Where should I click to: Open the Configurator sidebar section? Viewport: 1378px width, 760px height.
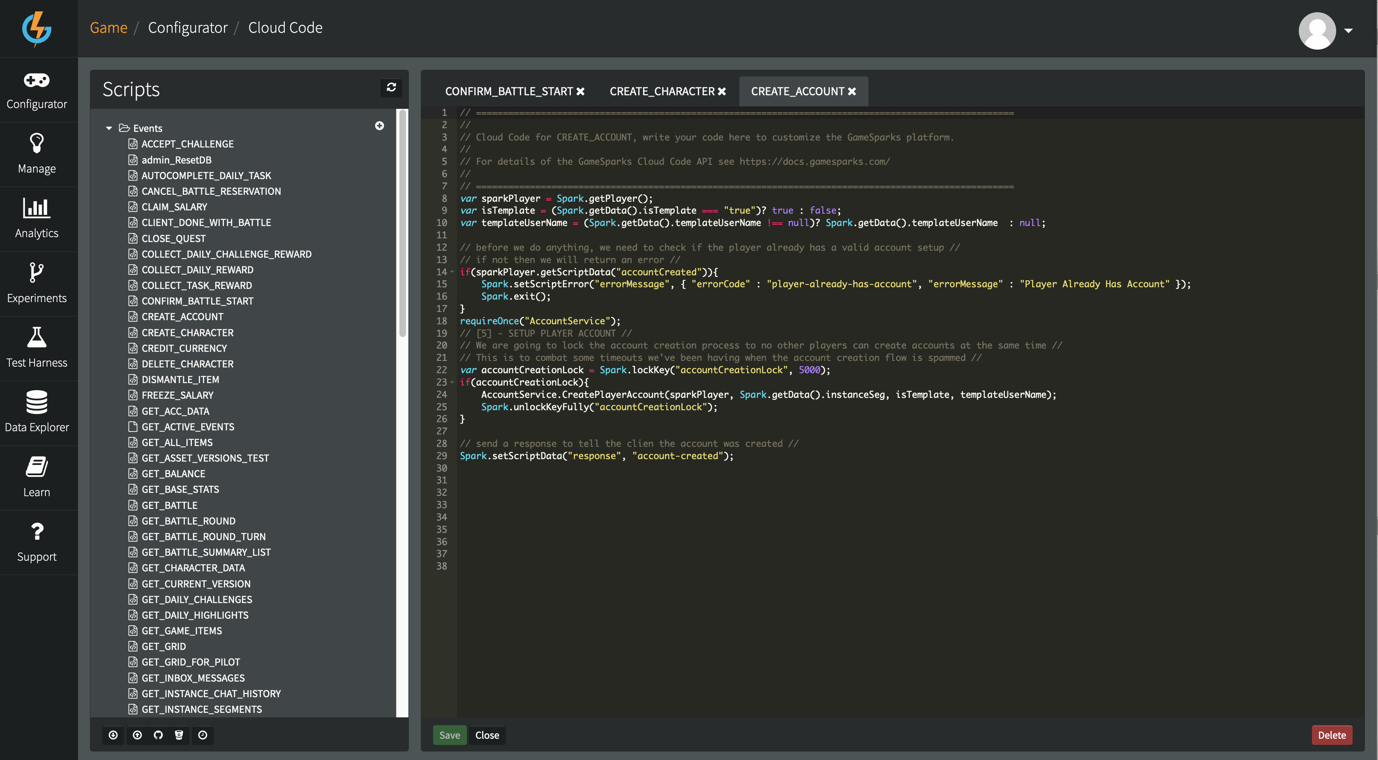click(37, 90)
